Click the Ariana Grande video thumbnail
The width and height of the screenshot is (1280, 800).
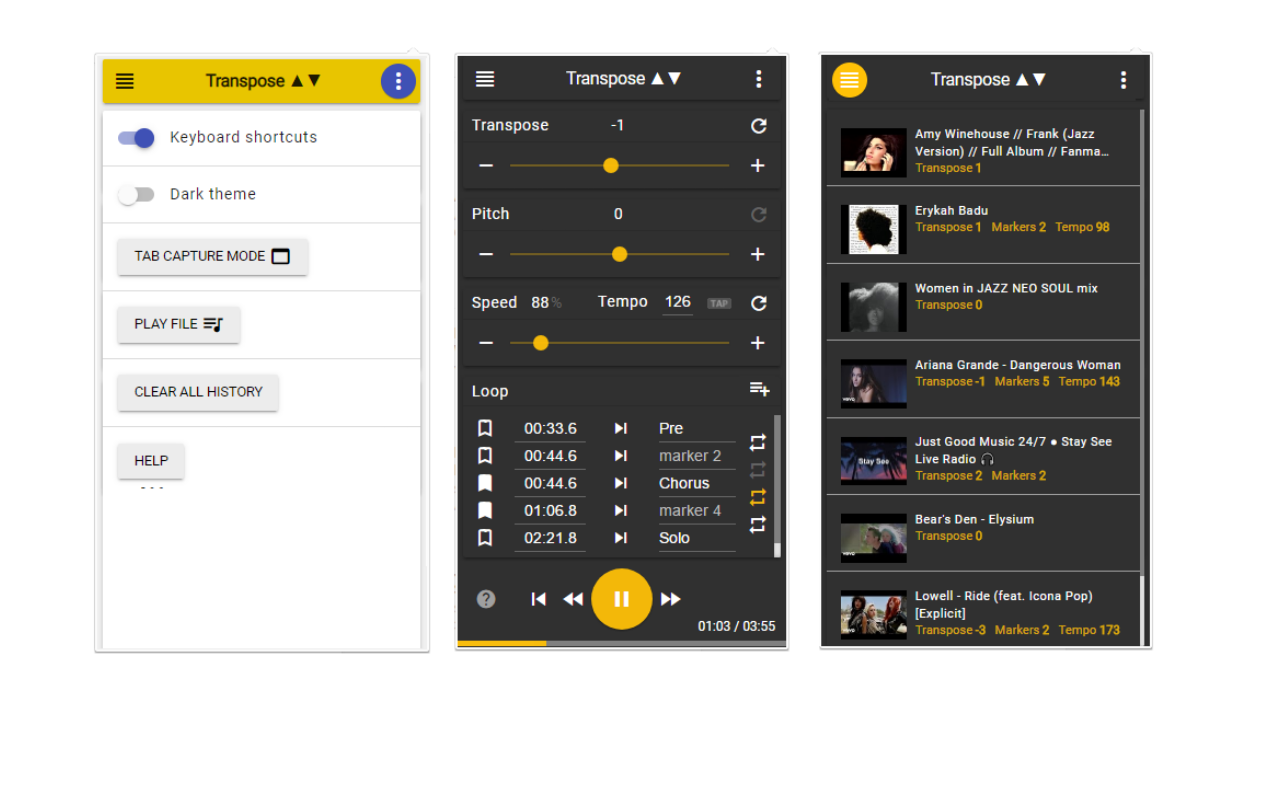(x=874, y=384)
